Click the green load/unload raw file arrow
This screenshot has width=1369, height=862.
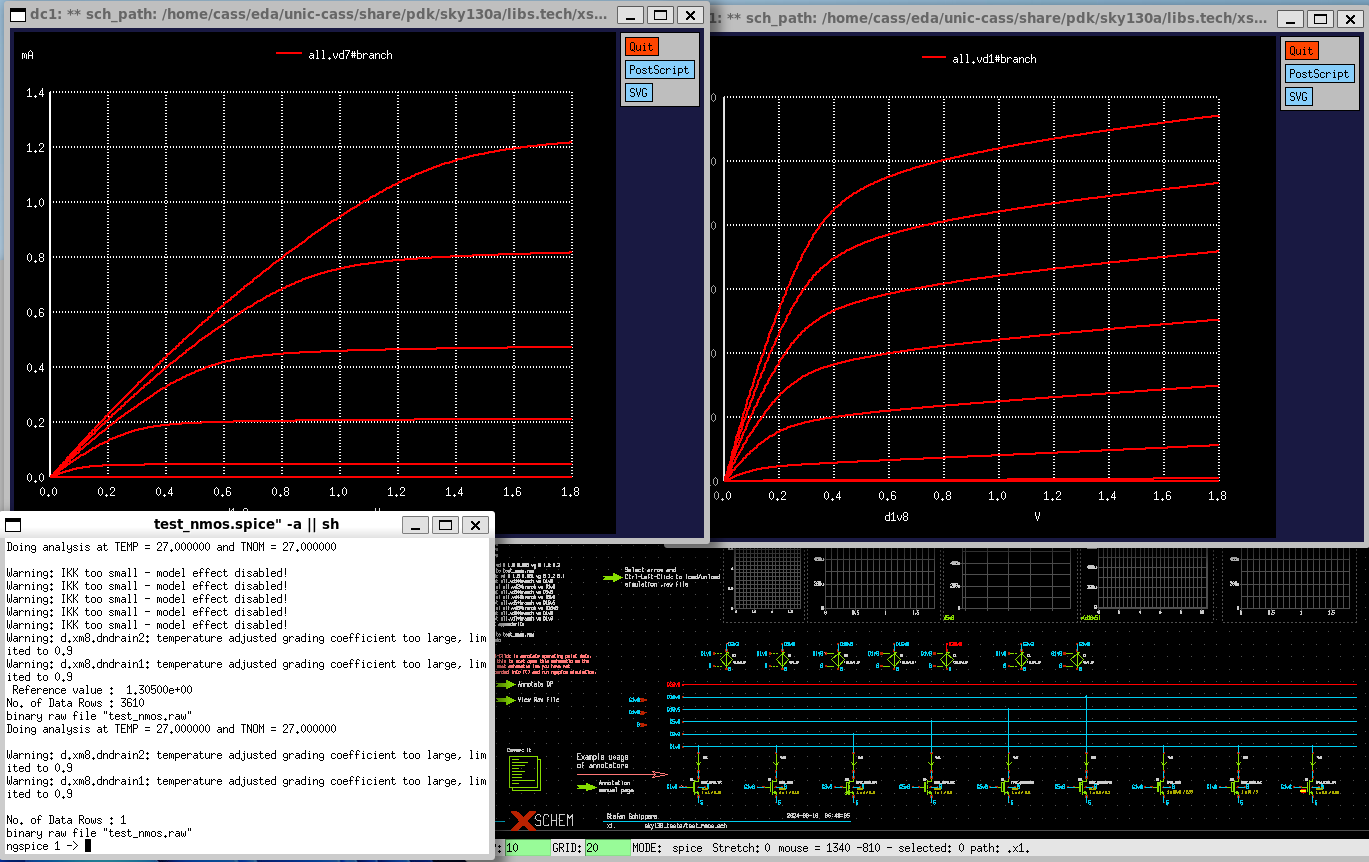[x=611, y=577]
